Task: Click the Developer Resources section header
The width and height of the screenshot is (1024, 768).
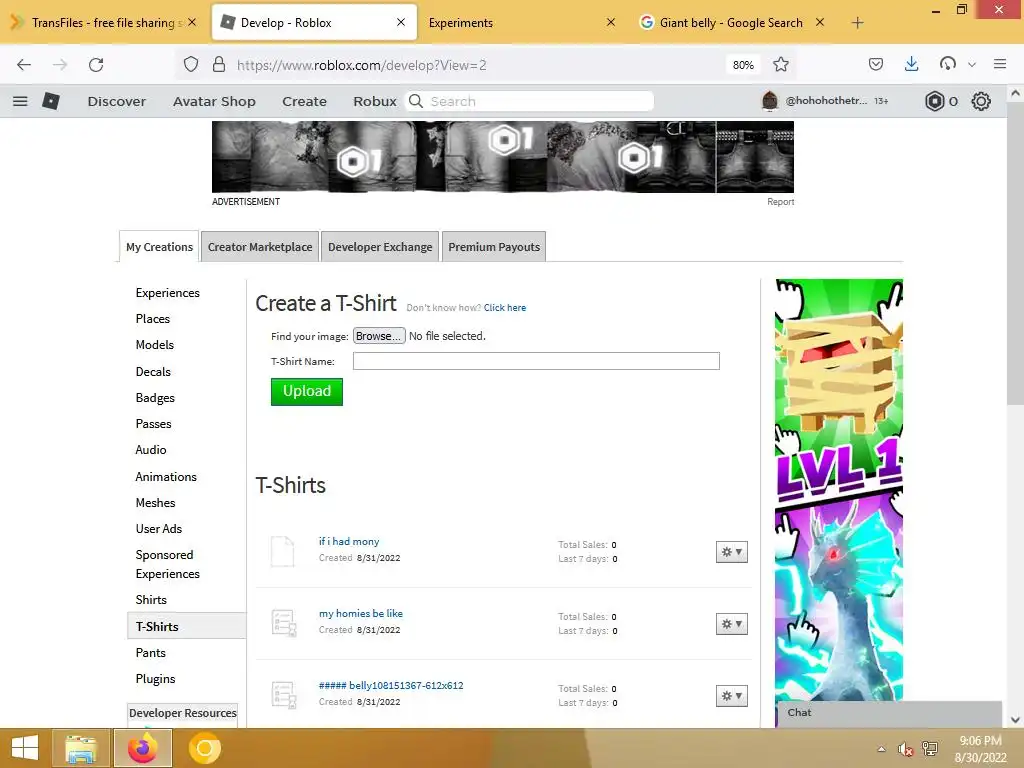Action: 182,713
